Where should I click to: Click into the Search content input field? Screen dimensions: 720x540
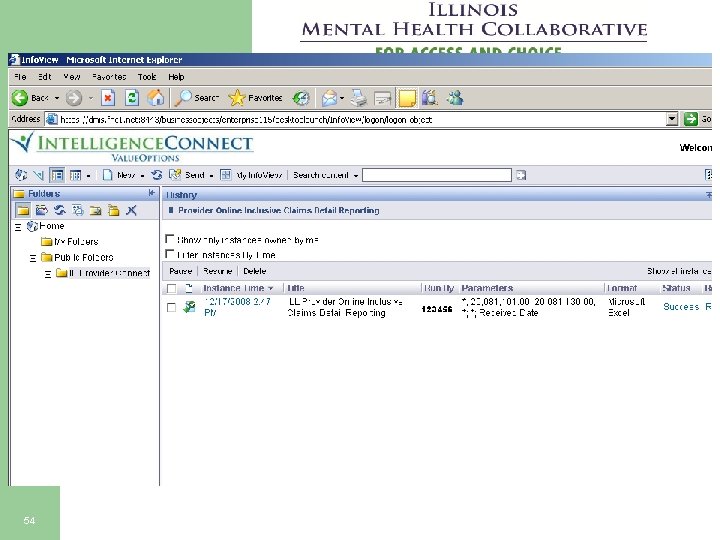point(437,175)
